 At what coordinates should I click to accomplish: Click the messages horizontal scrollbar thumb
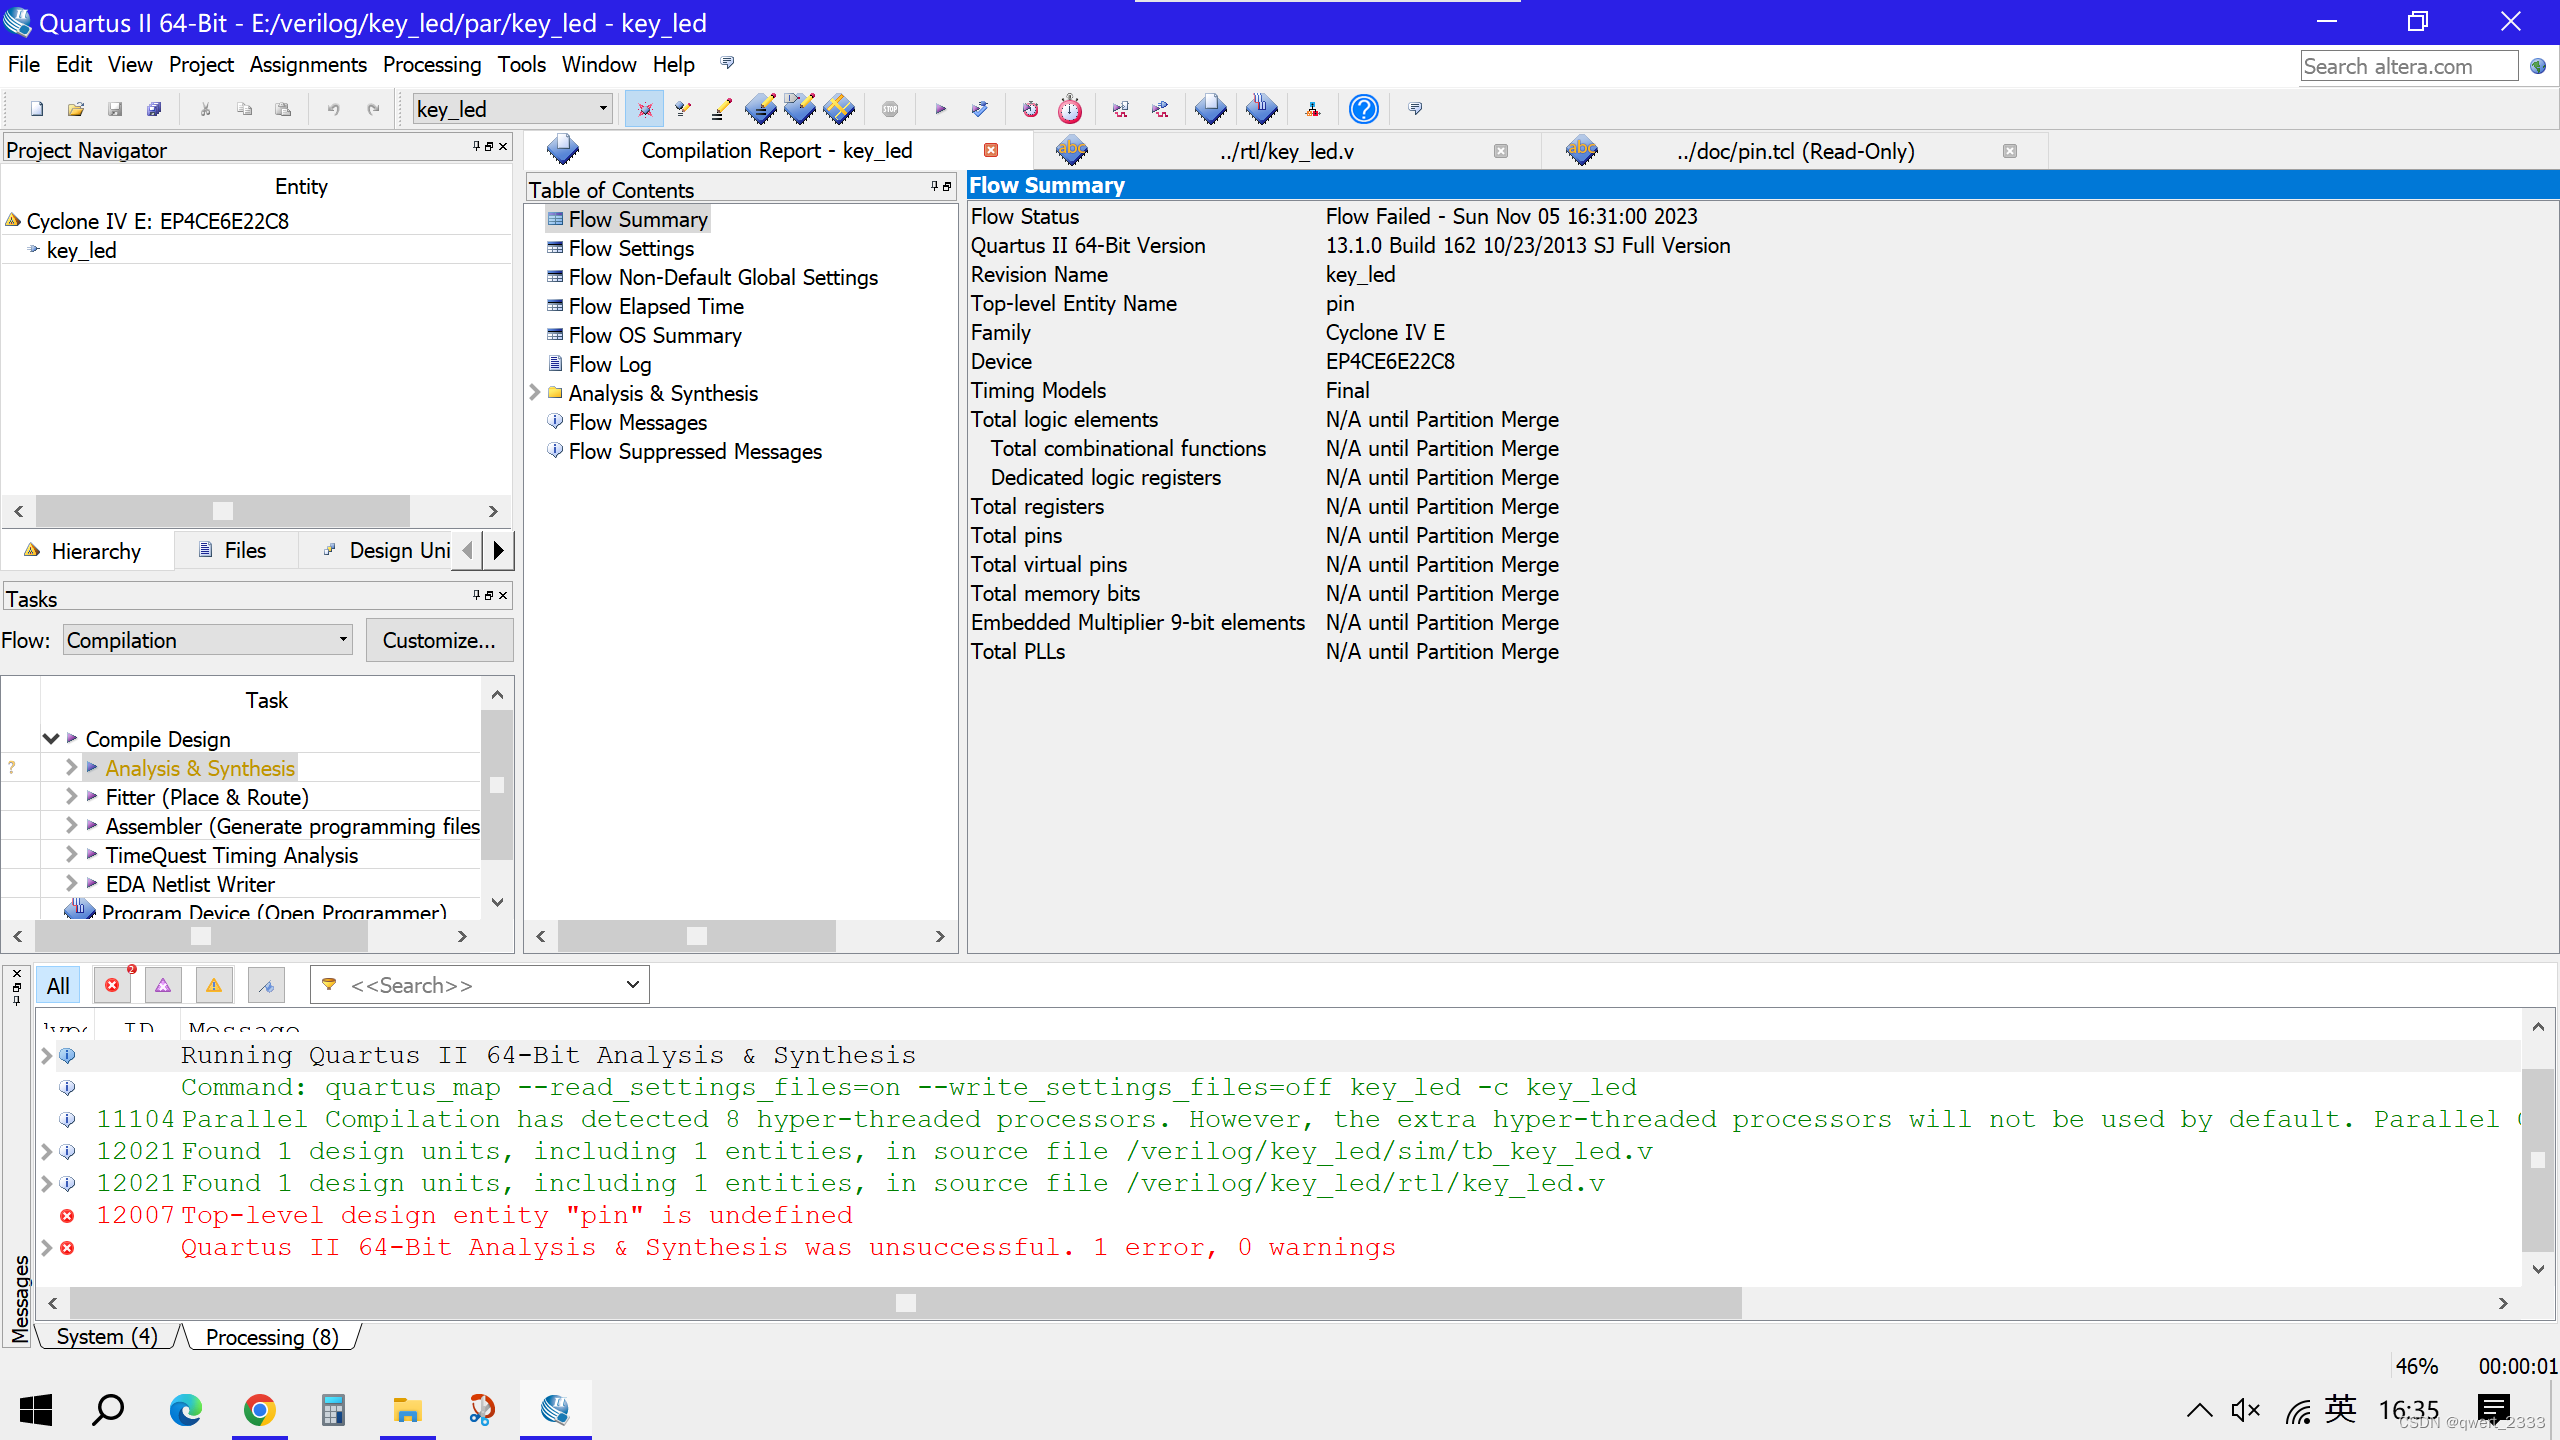pyautogui.click(x=905, y=1303)
